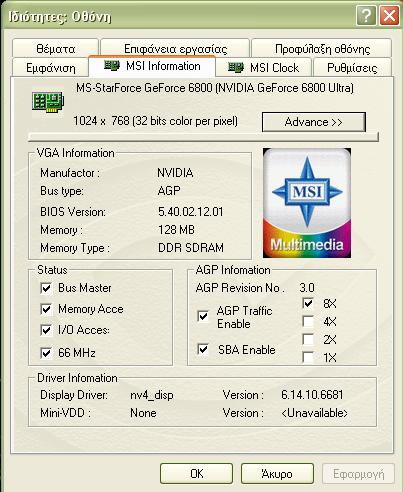The image size is (403, 492).
Task: Open the Επιφάνεια εργασίας tab
Action: pyautogui.click(x=175, y=49)
